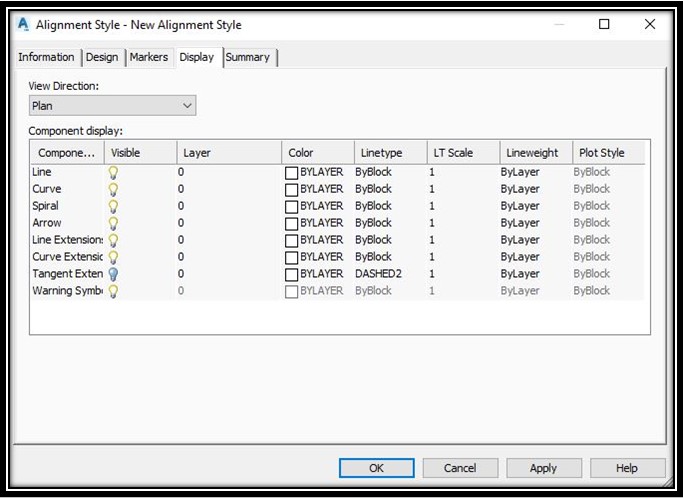Click layer 0 cell in Spiral row
The image size is (683, 498).
point(181,206)
